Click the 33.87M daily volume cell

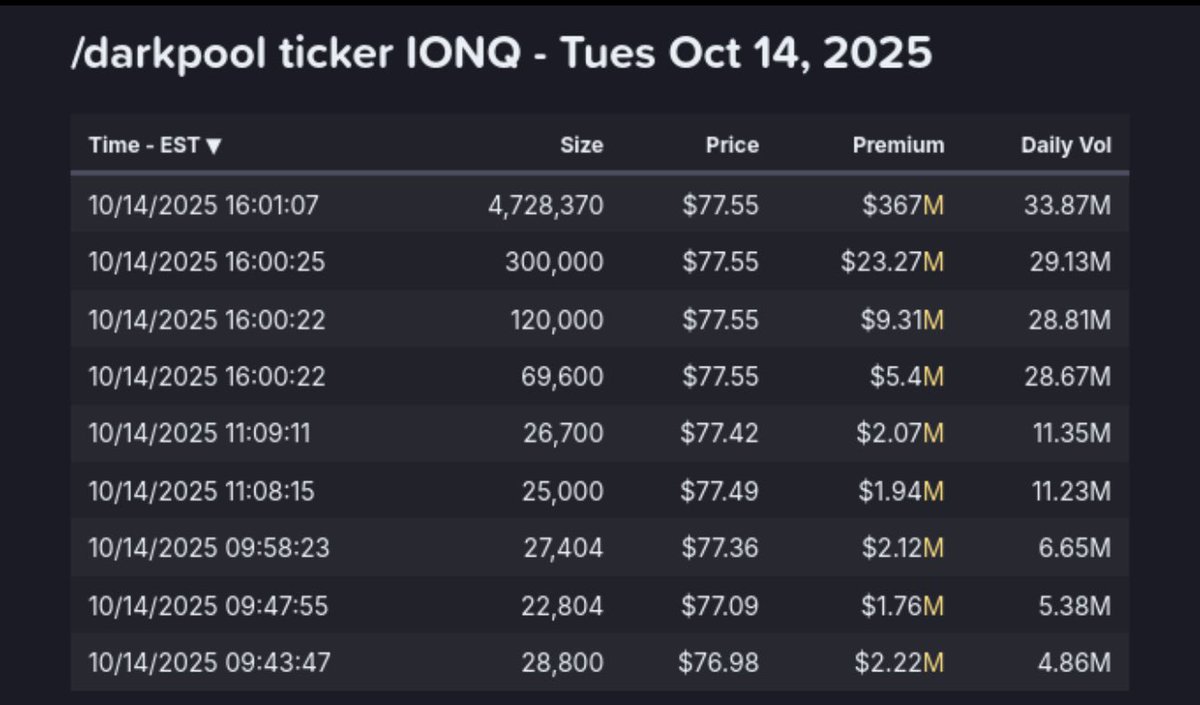1067,205
